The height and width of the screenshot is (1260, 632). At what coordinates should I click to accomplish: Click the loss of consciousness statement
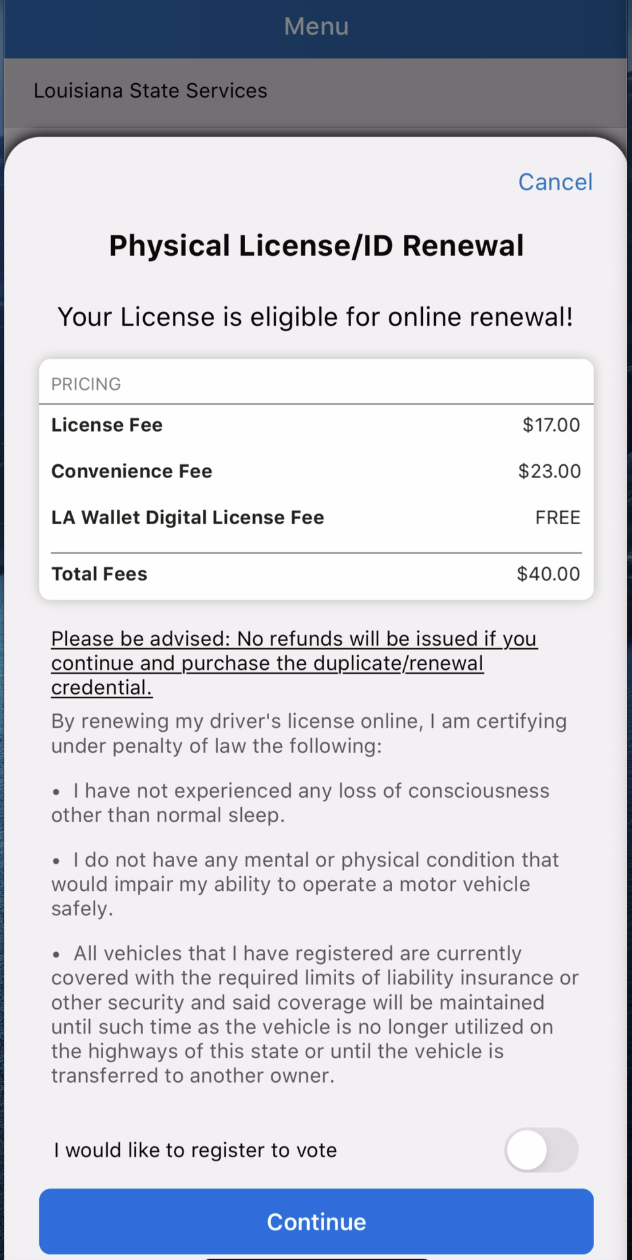pyautogui.click(x=300, y=803)
